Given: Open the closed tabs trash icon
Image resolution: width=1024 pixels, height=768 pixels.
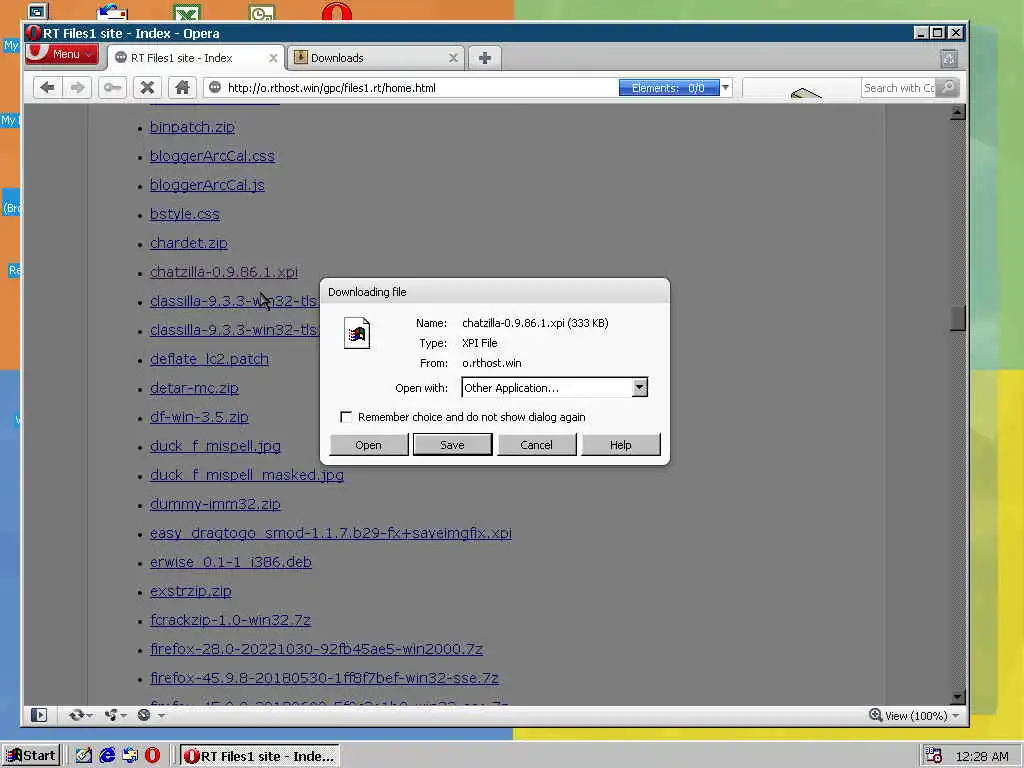Looking at the screenshot, I should click(949, 59).
